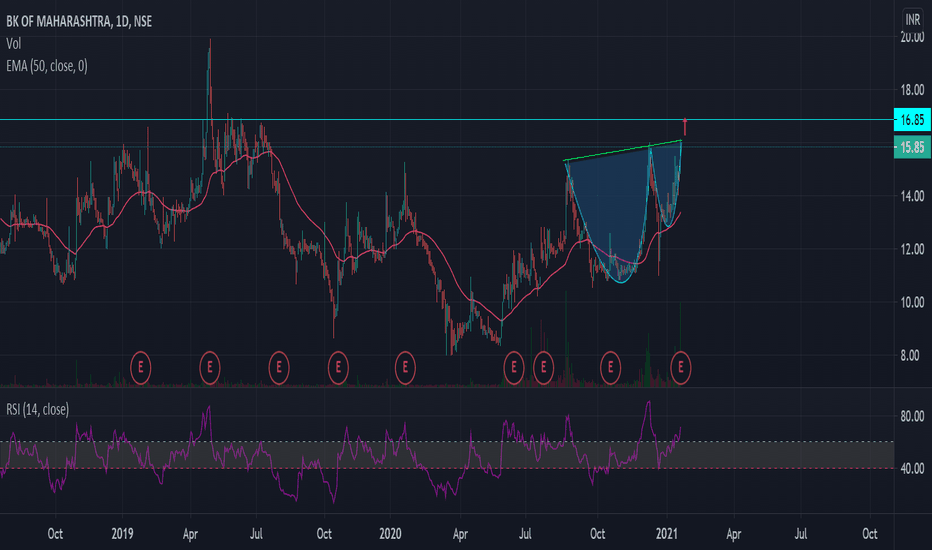Click the 20.00 price axis label
932x550 pixels.
pyautogui.click(x=912, y=37)
